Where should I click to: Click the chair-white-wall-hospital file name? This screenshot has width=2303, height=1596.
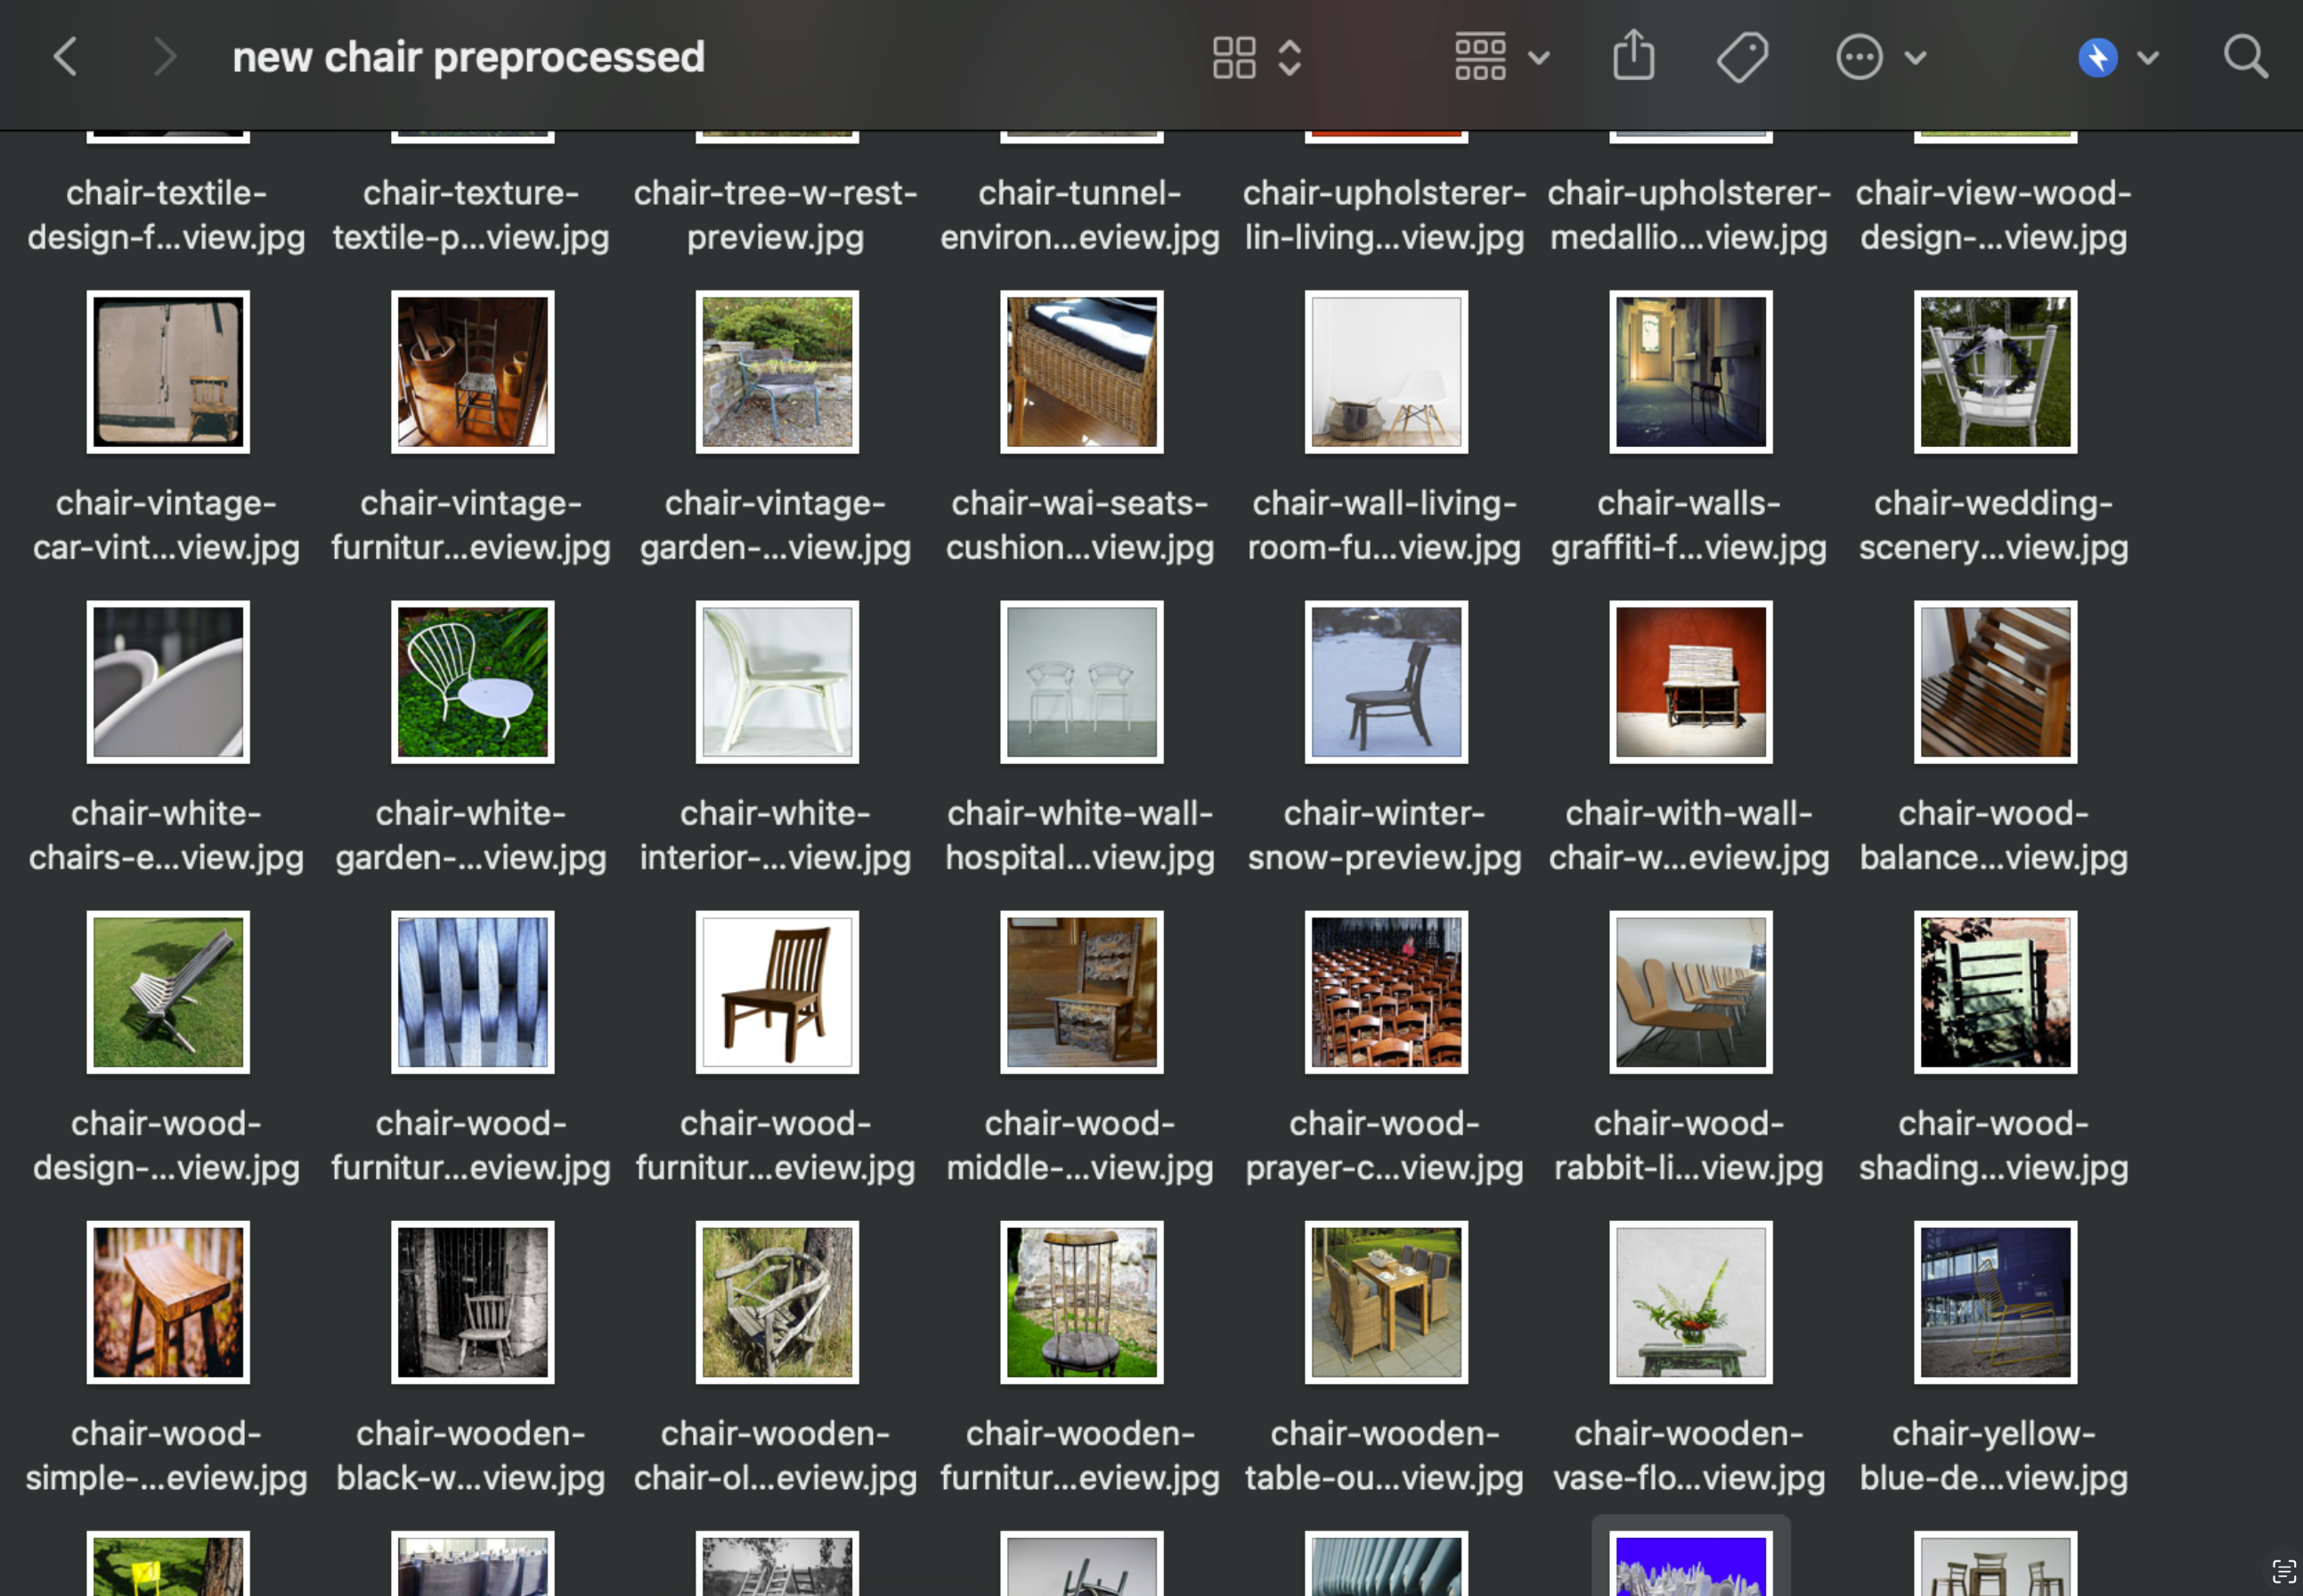point(1080,835)
